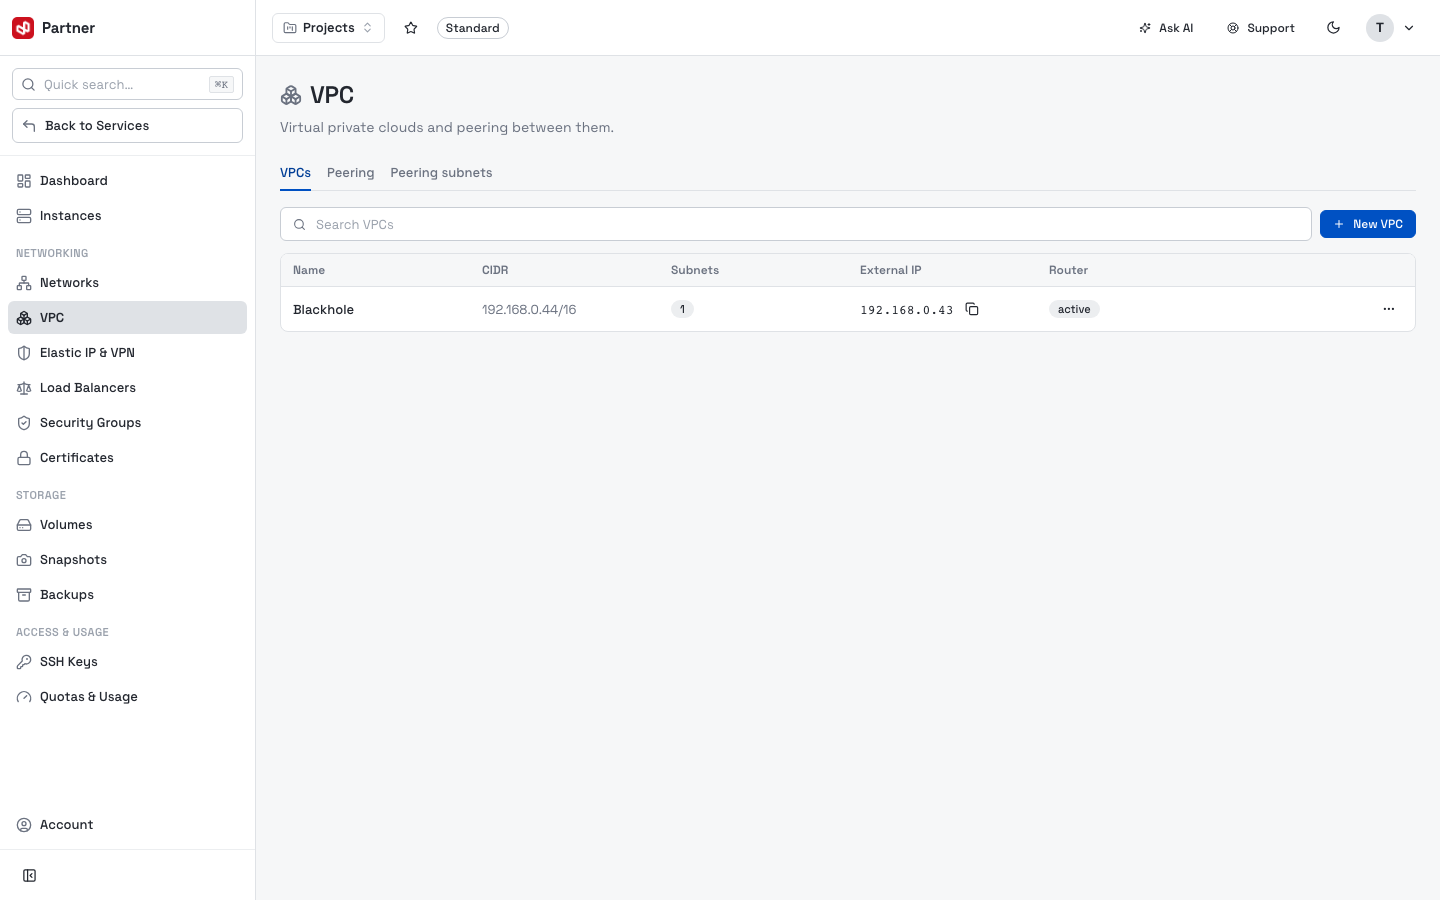Open Backups page
The image size is (1440, 900).
click(x=127, y=595)
